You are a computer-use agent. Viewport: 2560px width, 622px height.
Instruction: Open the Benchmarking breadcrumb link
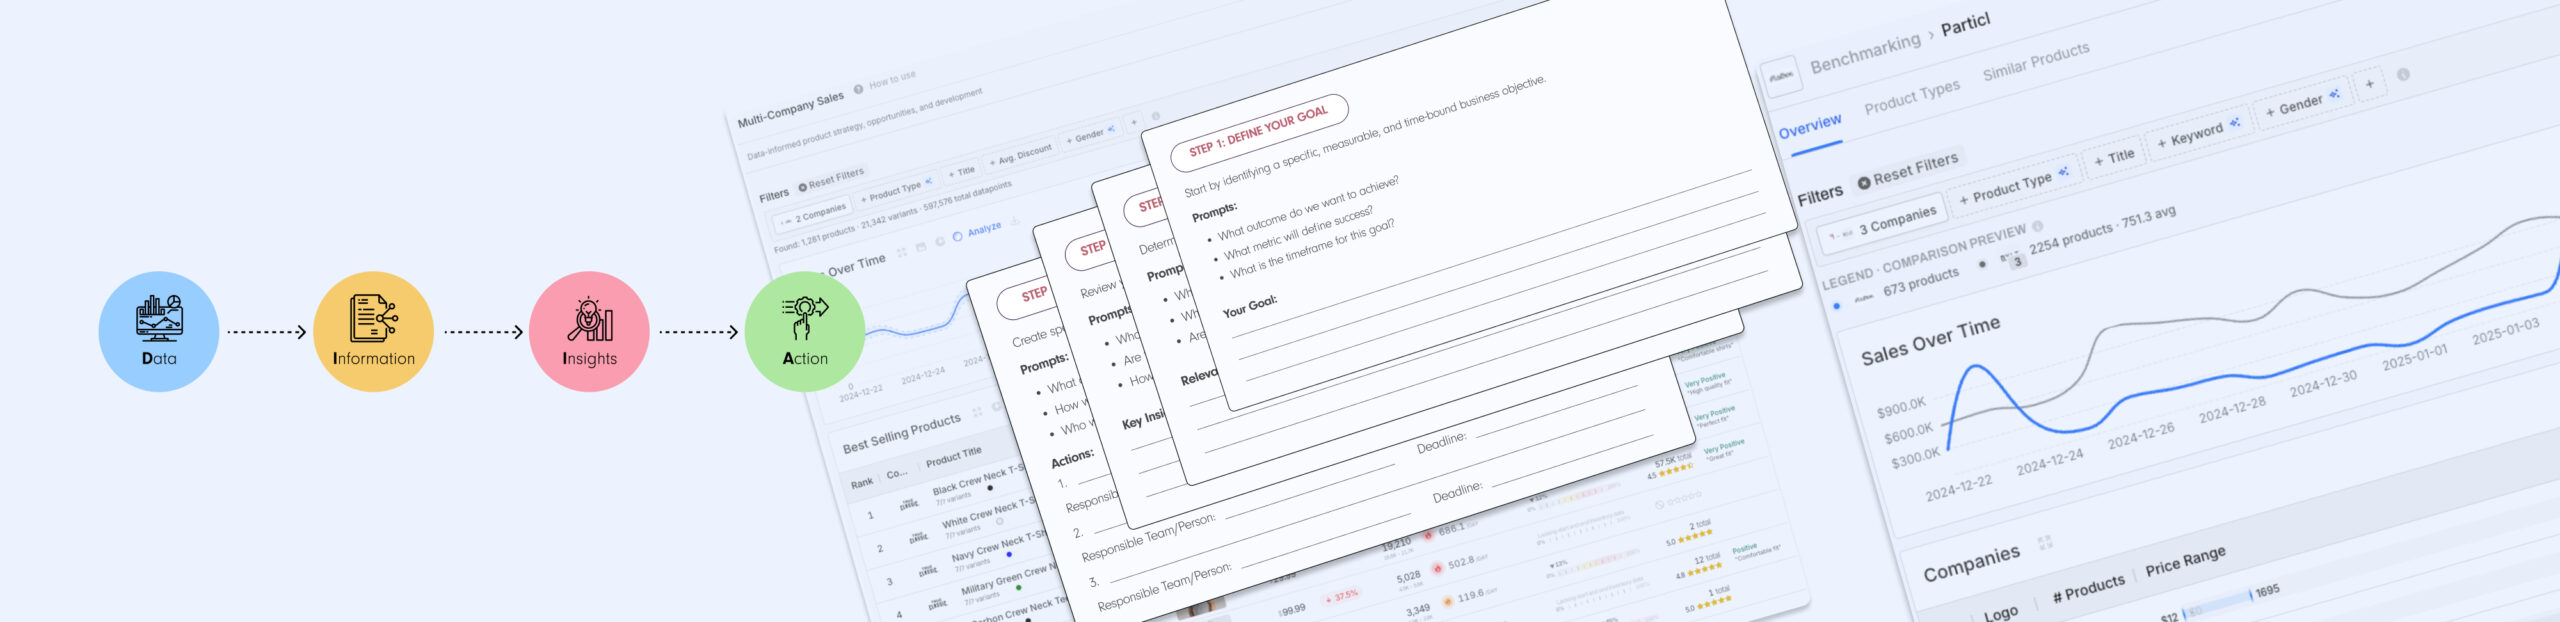(x=1865, y=53)
